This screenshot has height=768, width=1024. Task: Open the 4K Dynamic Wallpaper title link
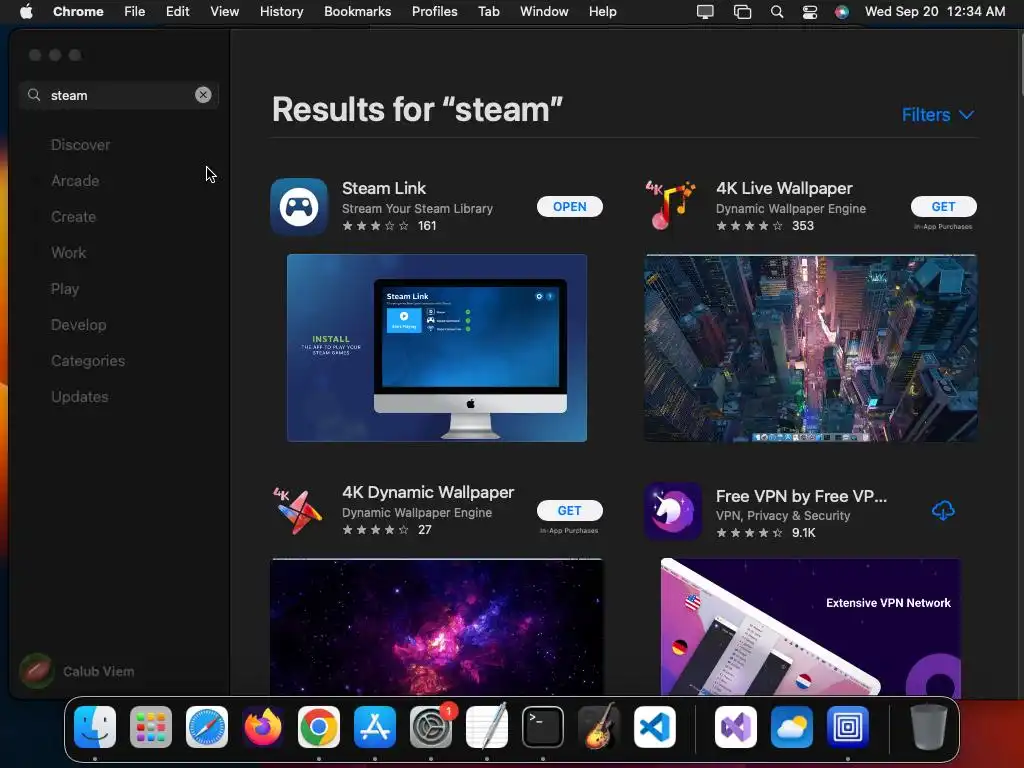coord(428,492)
